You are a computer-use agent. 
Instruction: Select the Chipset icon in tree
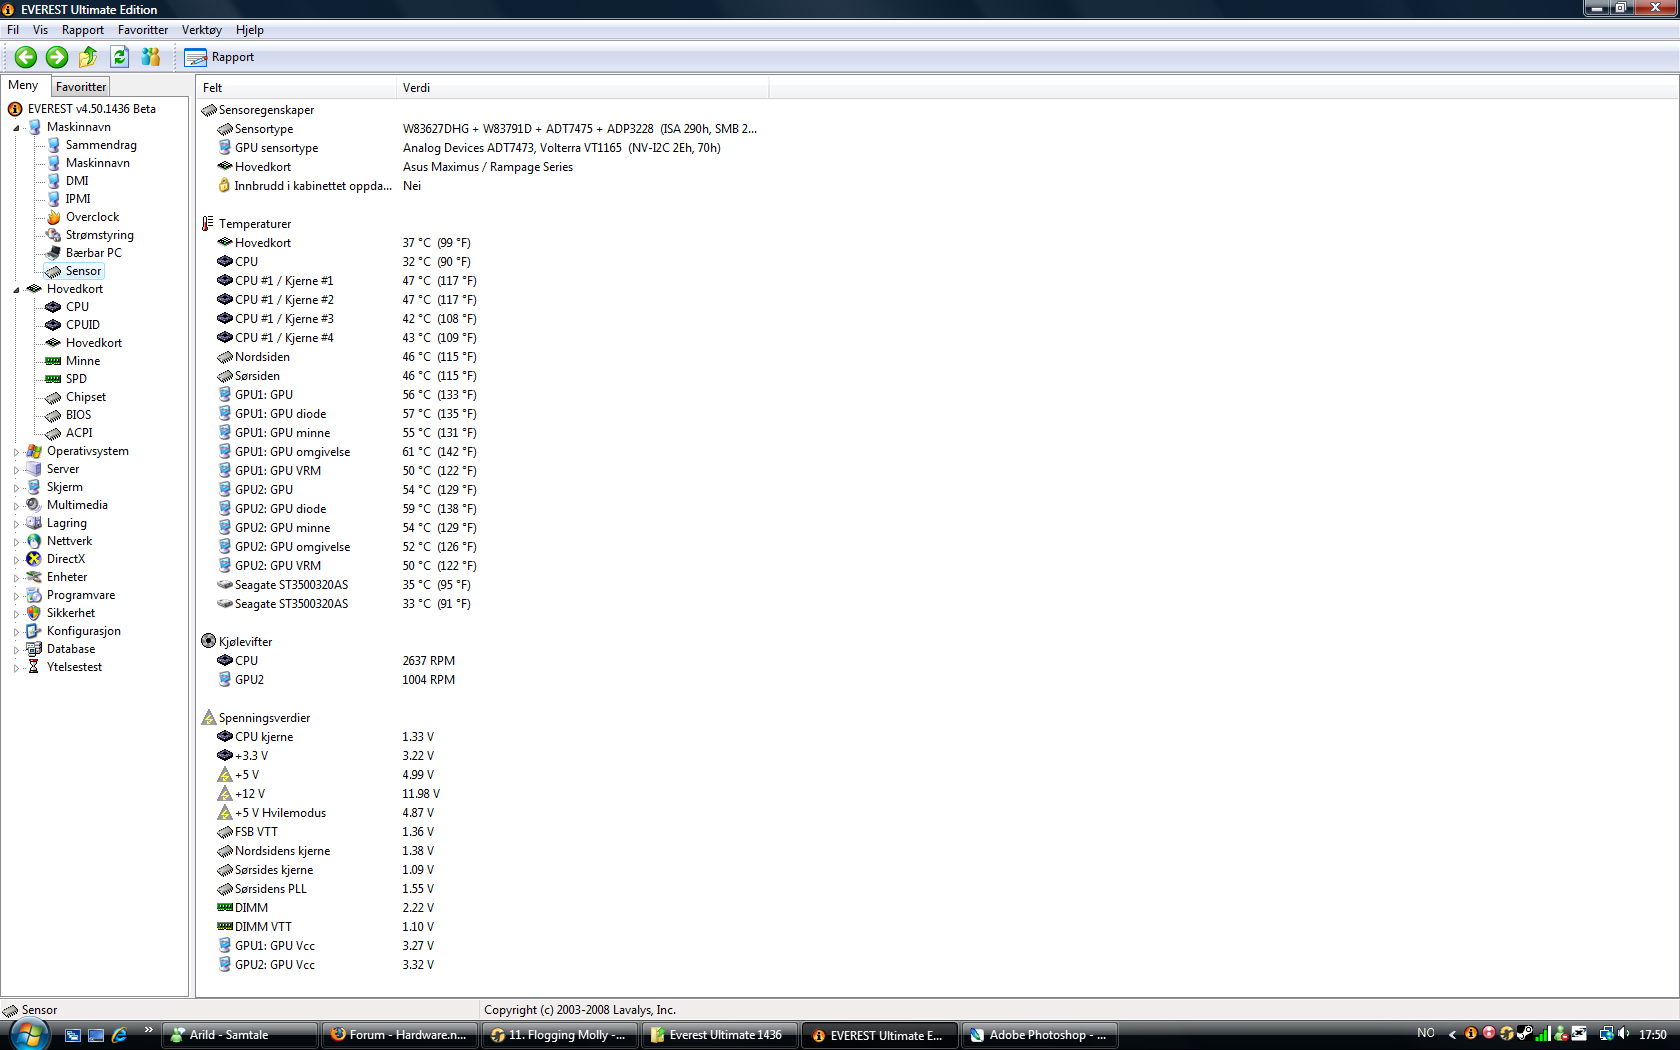[x=53, y=397]
